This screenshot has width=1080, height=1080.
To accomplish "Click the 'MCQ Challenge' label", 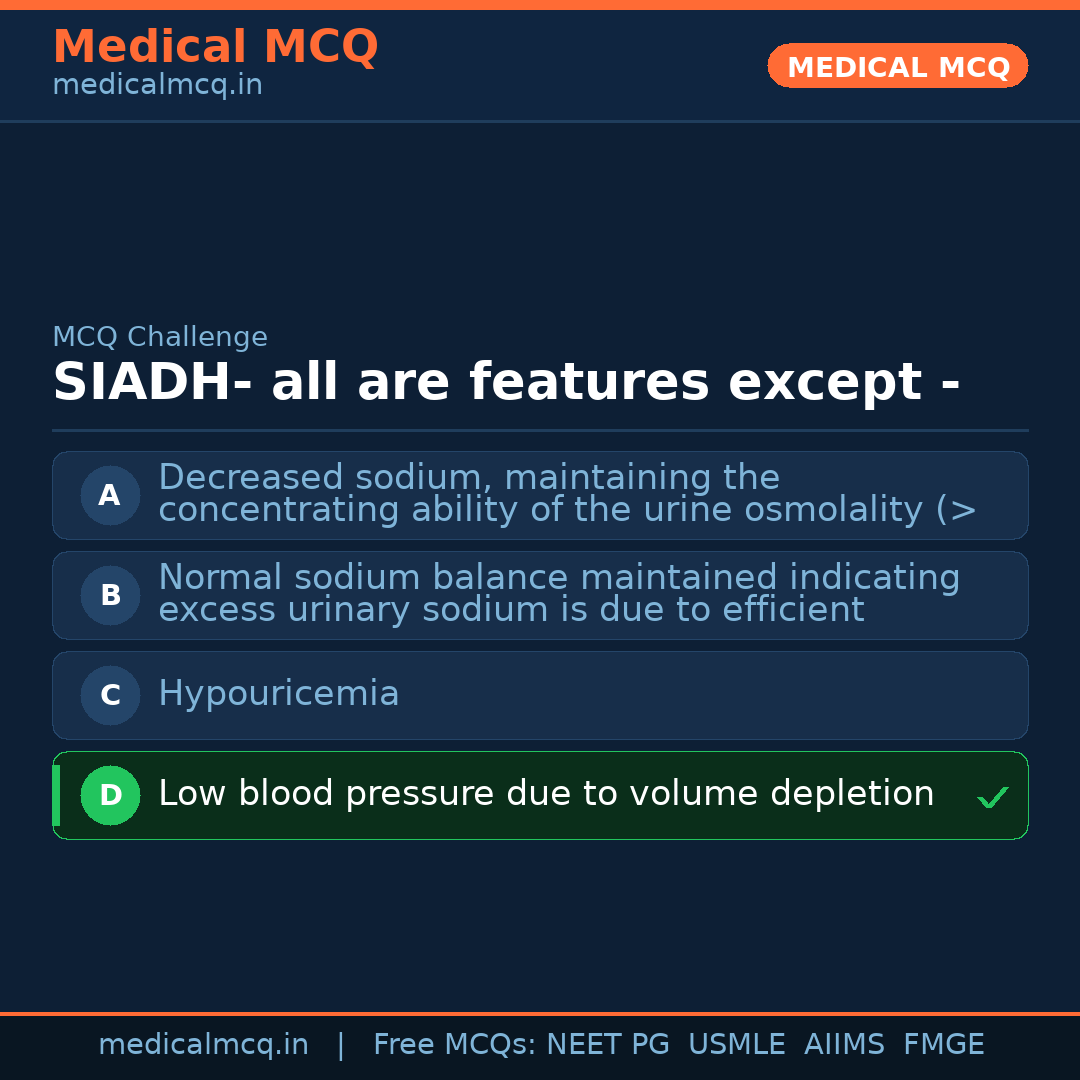I will [160, 338].
